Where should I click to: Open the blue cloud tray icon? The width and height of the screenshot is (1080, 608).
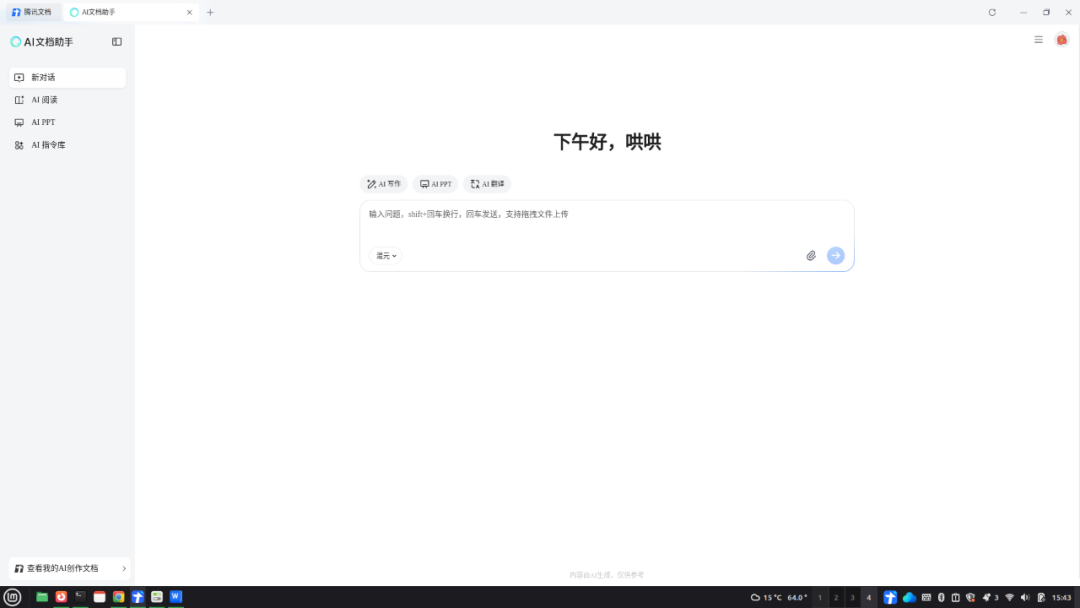pyautogui.click(x=909, y=598)
